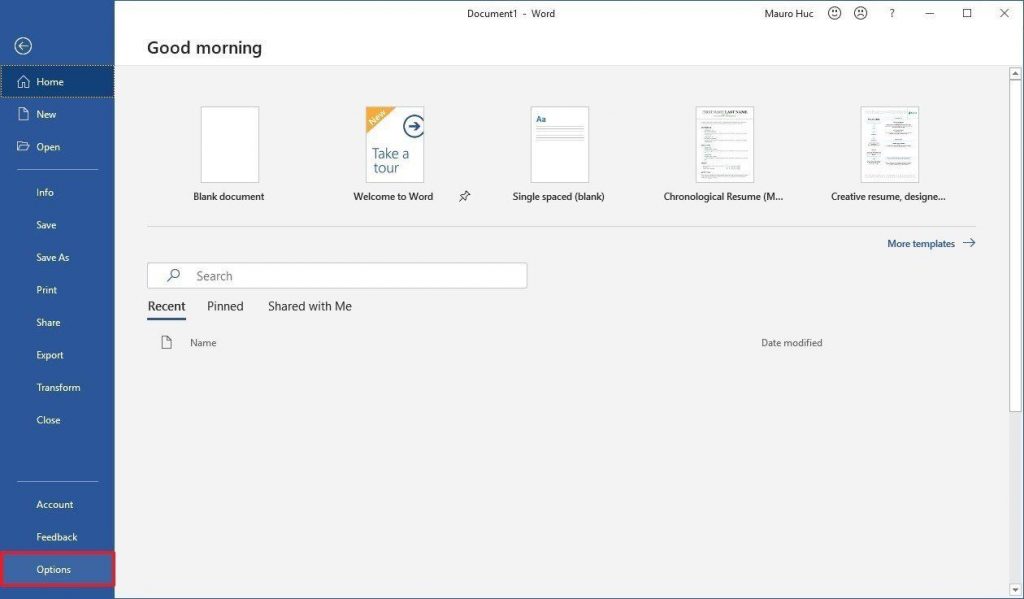Switch to the Recent tab

pos(167,306)
